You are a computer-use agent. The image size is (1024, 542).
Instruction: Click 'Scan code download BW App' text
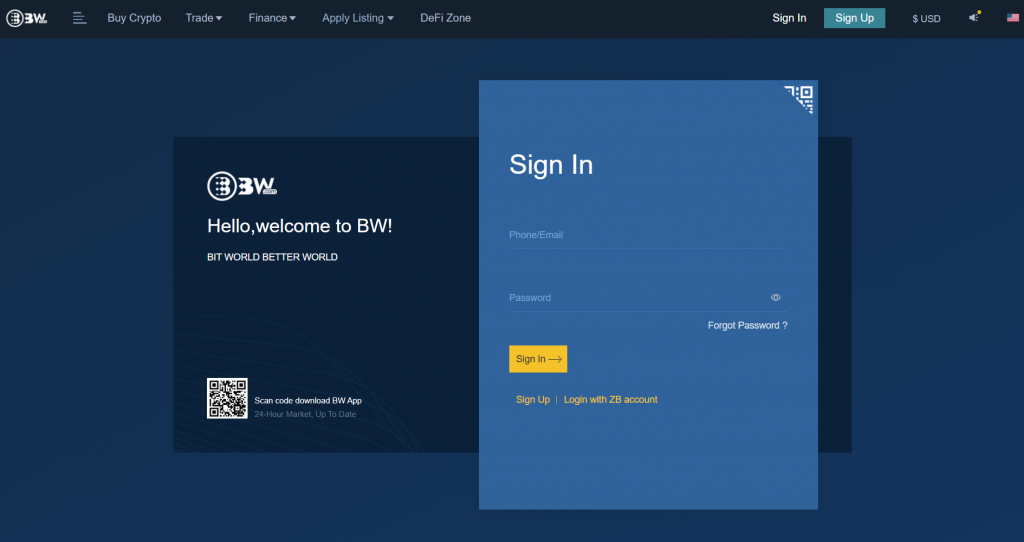tap(308, 400)
